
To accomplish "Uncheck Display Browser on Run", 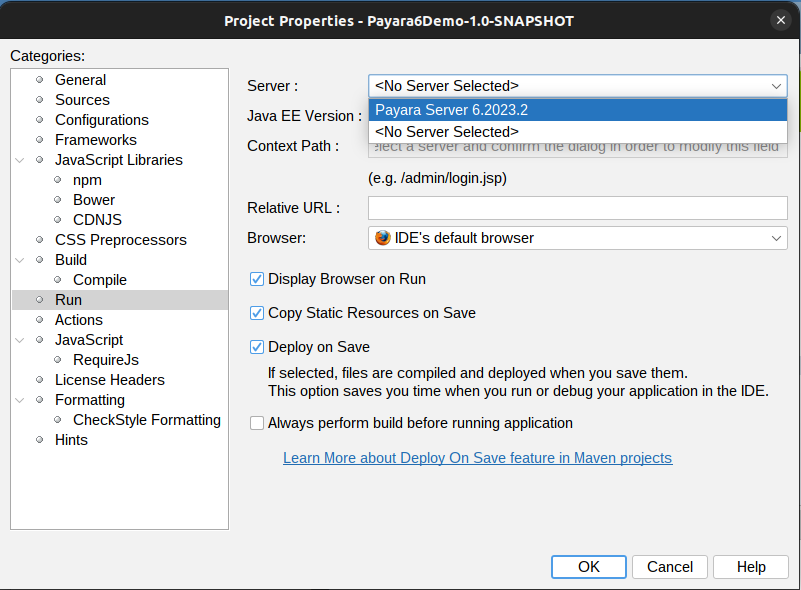I will pos(257,279).
